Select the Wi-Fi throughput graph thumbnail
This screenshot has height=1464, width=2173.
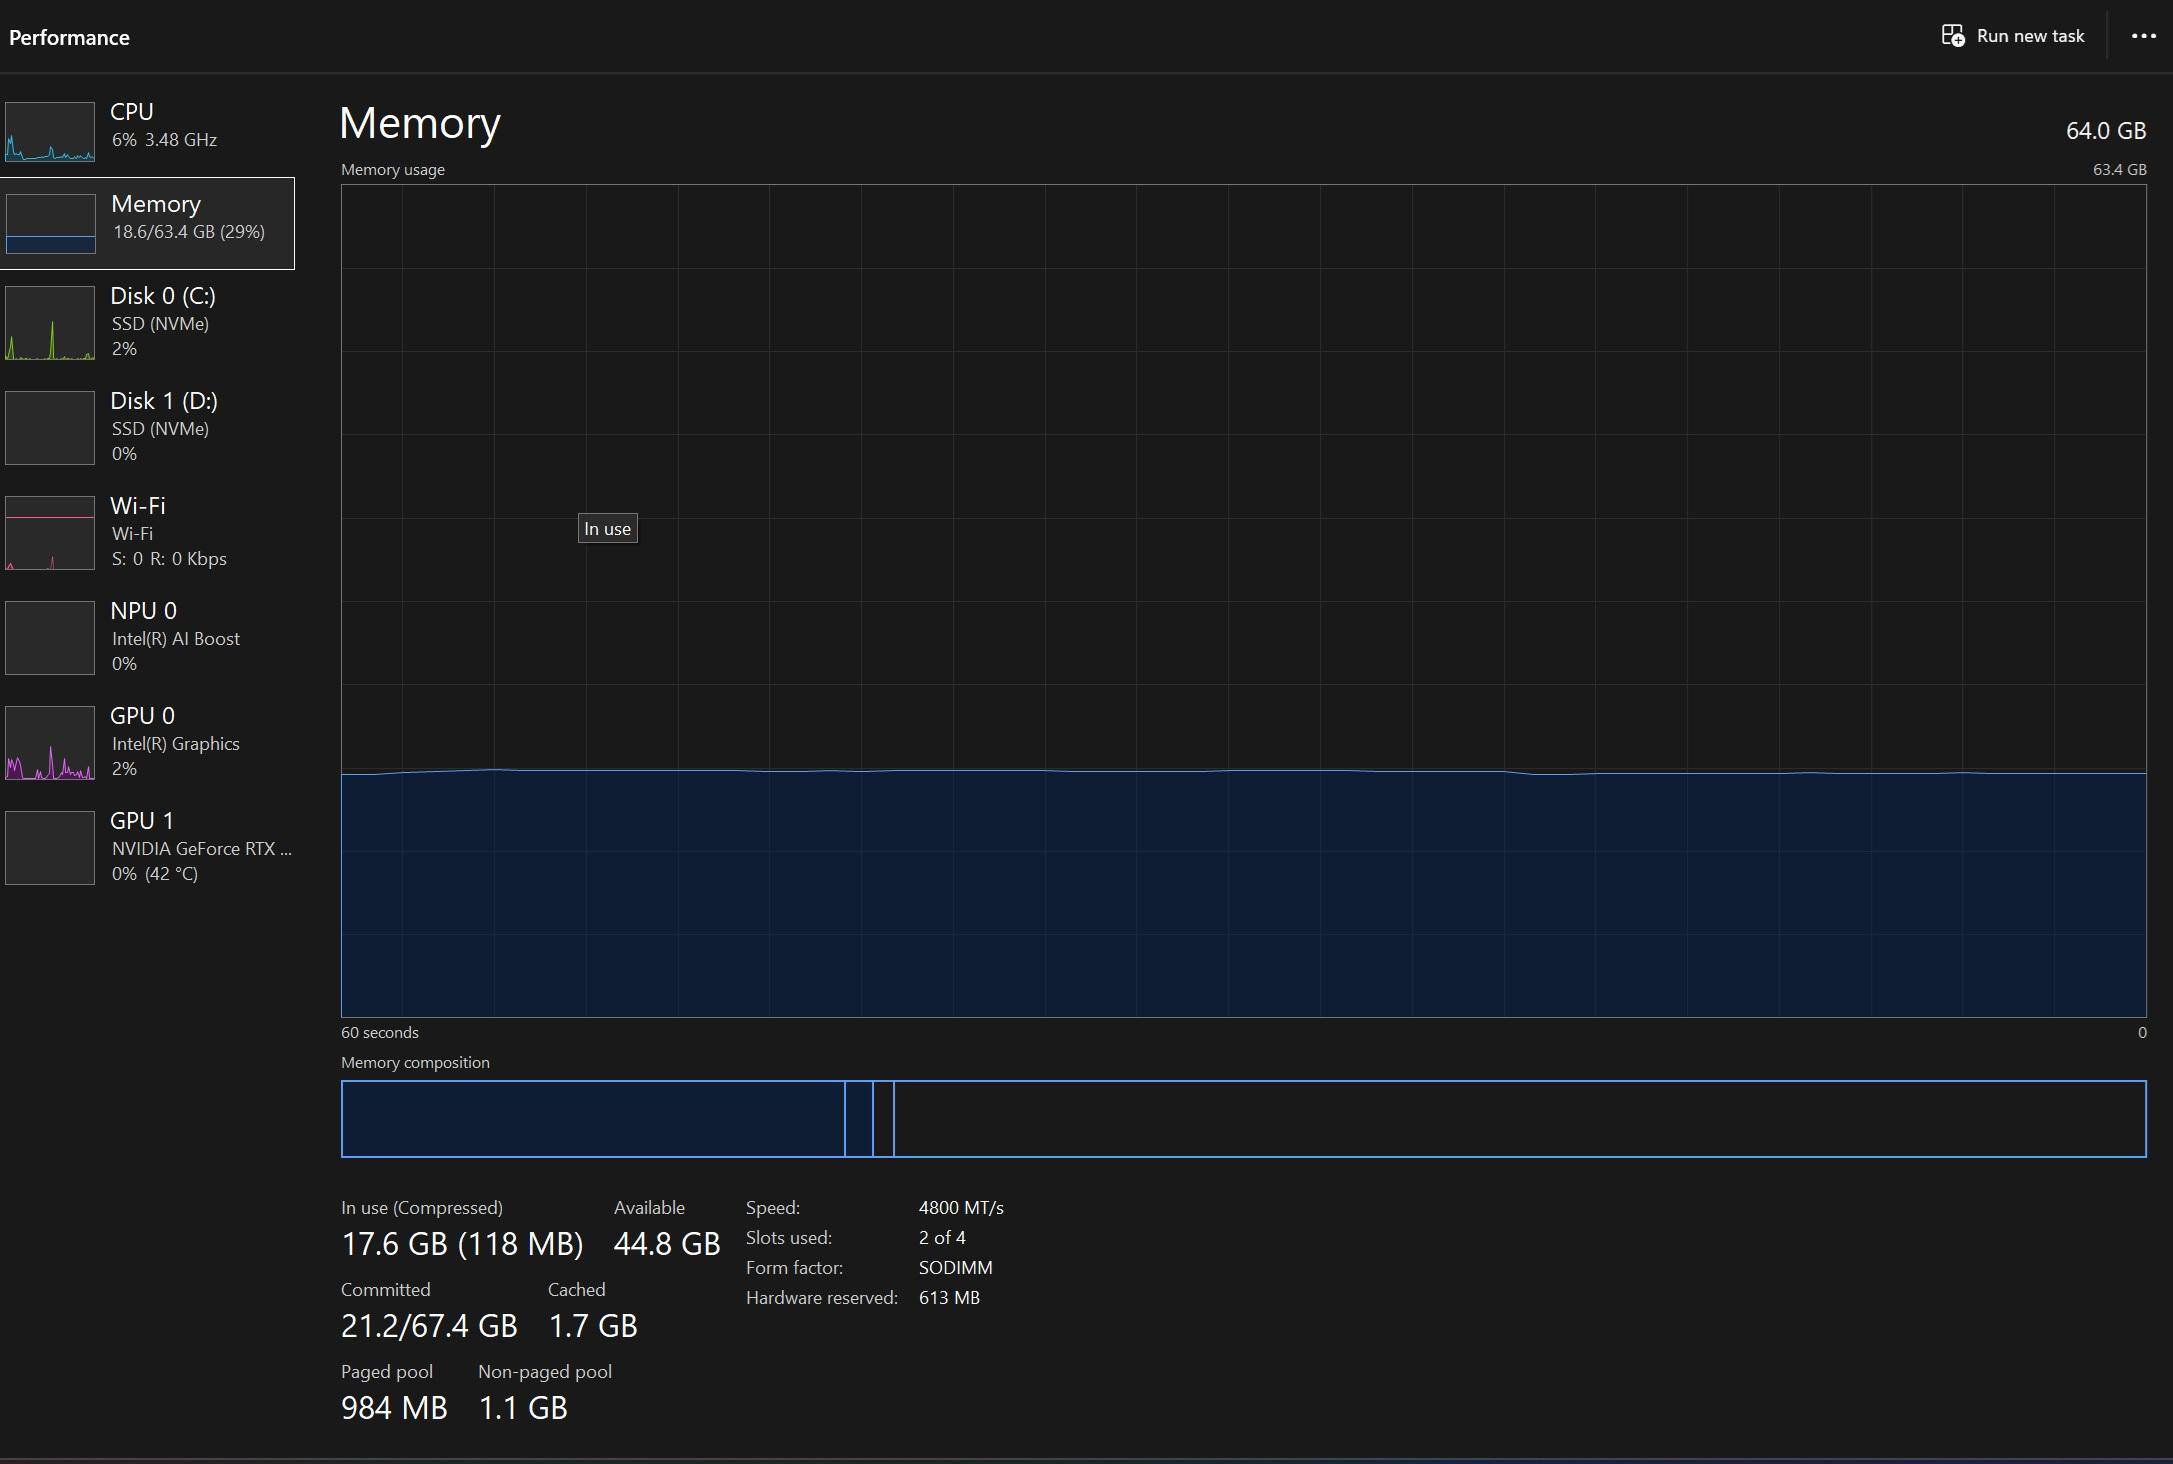50,532
